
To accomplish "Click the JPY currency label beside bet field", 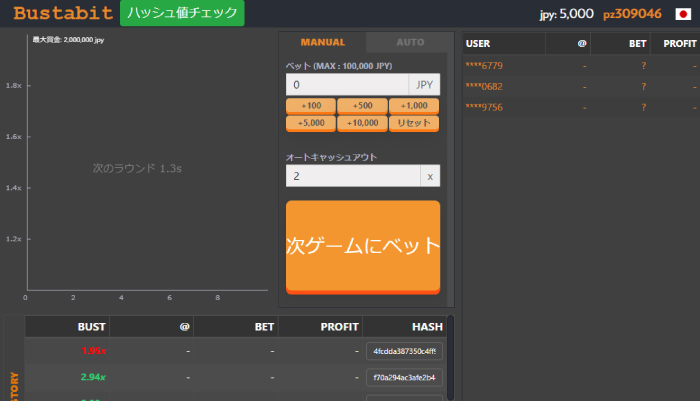I will (424, 85).
